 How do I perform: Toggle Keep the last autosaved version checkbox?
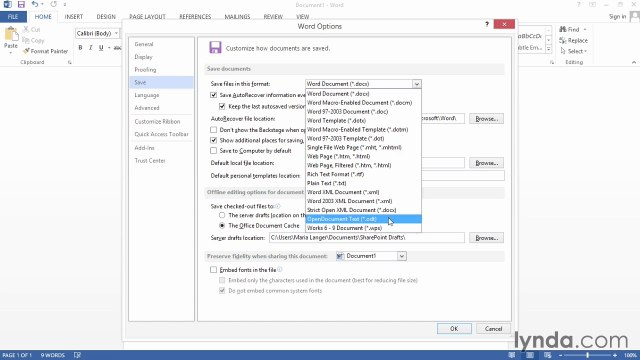[222, 106]
